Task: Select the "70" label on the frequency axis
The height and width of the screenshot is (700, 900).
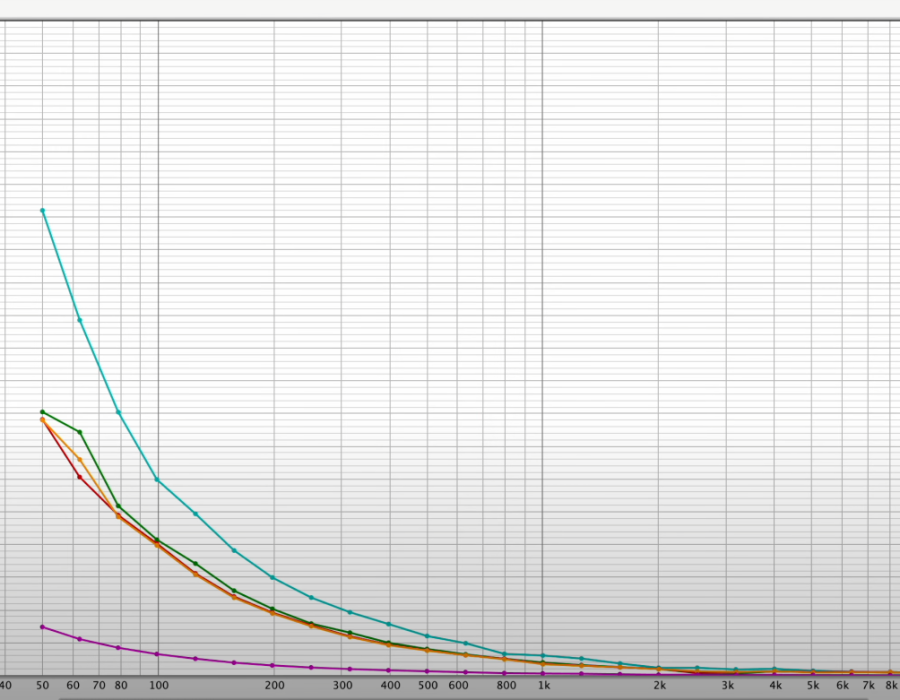Action: click(x=99, y=685)
